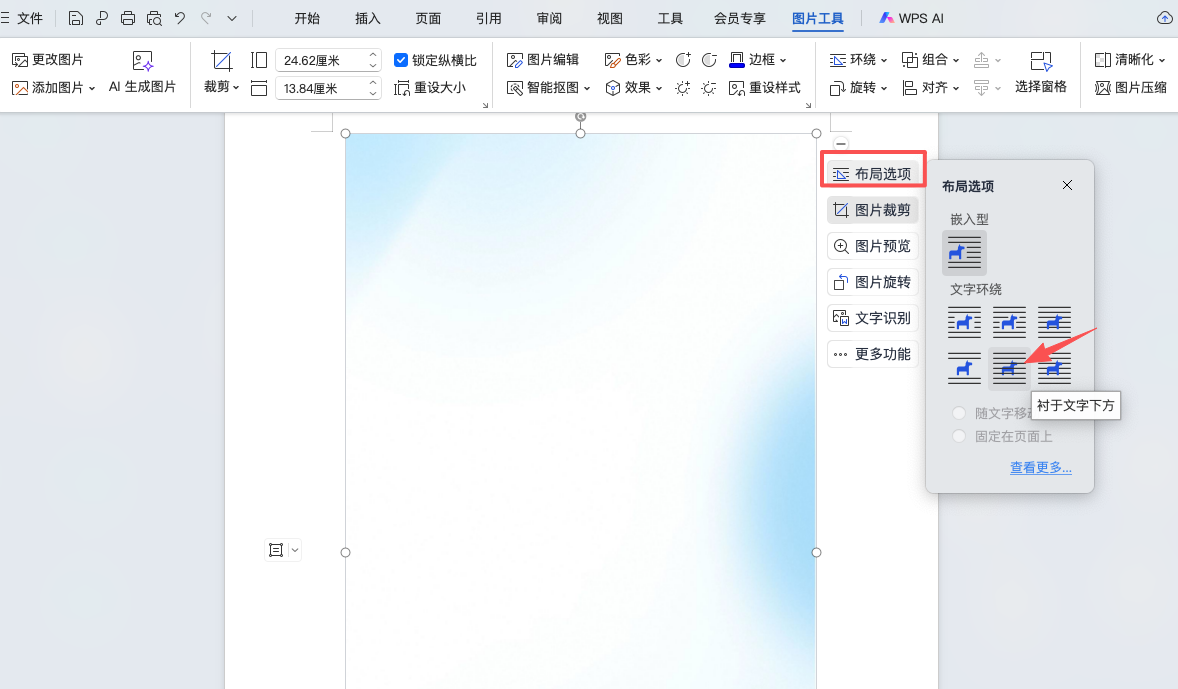
Task: Click the increase brightness sun icon
Action: (682, 88)
